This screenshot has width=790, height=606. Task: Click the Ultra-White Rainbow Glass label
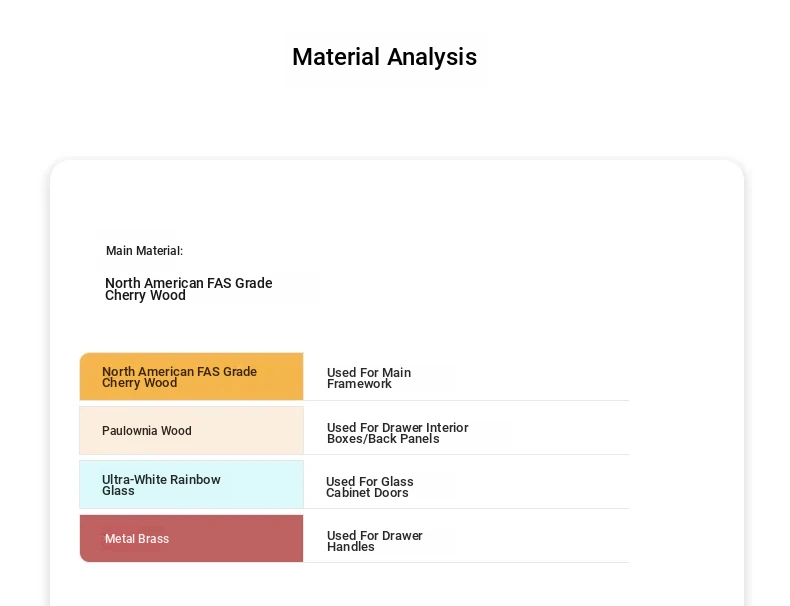coord(161,485)
